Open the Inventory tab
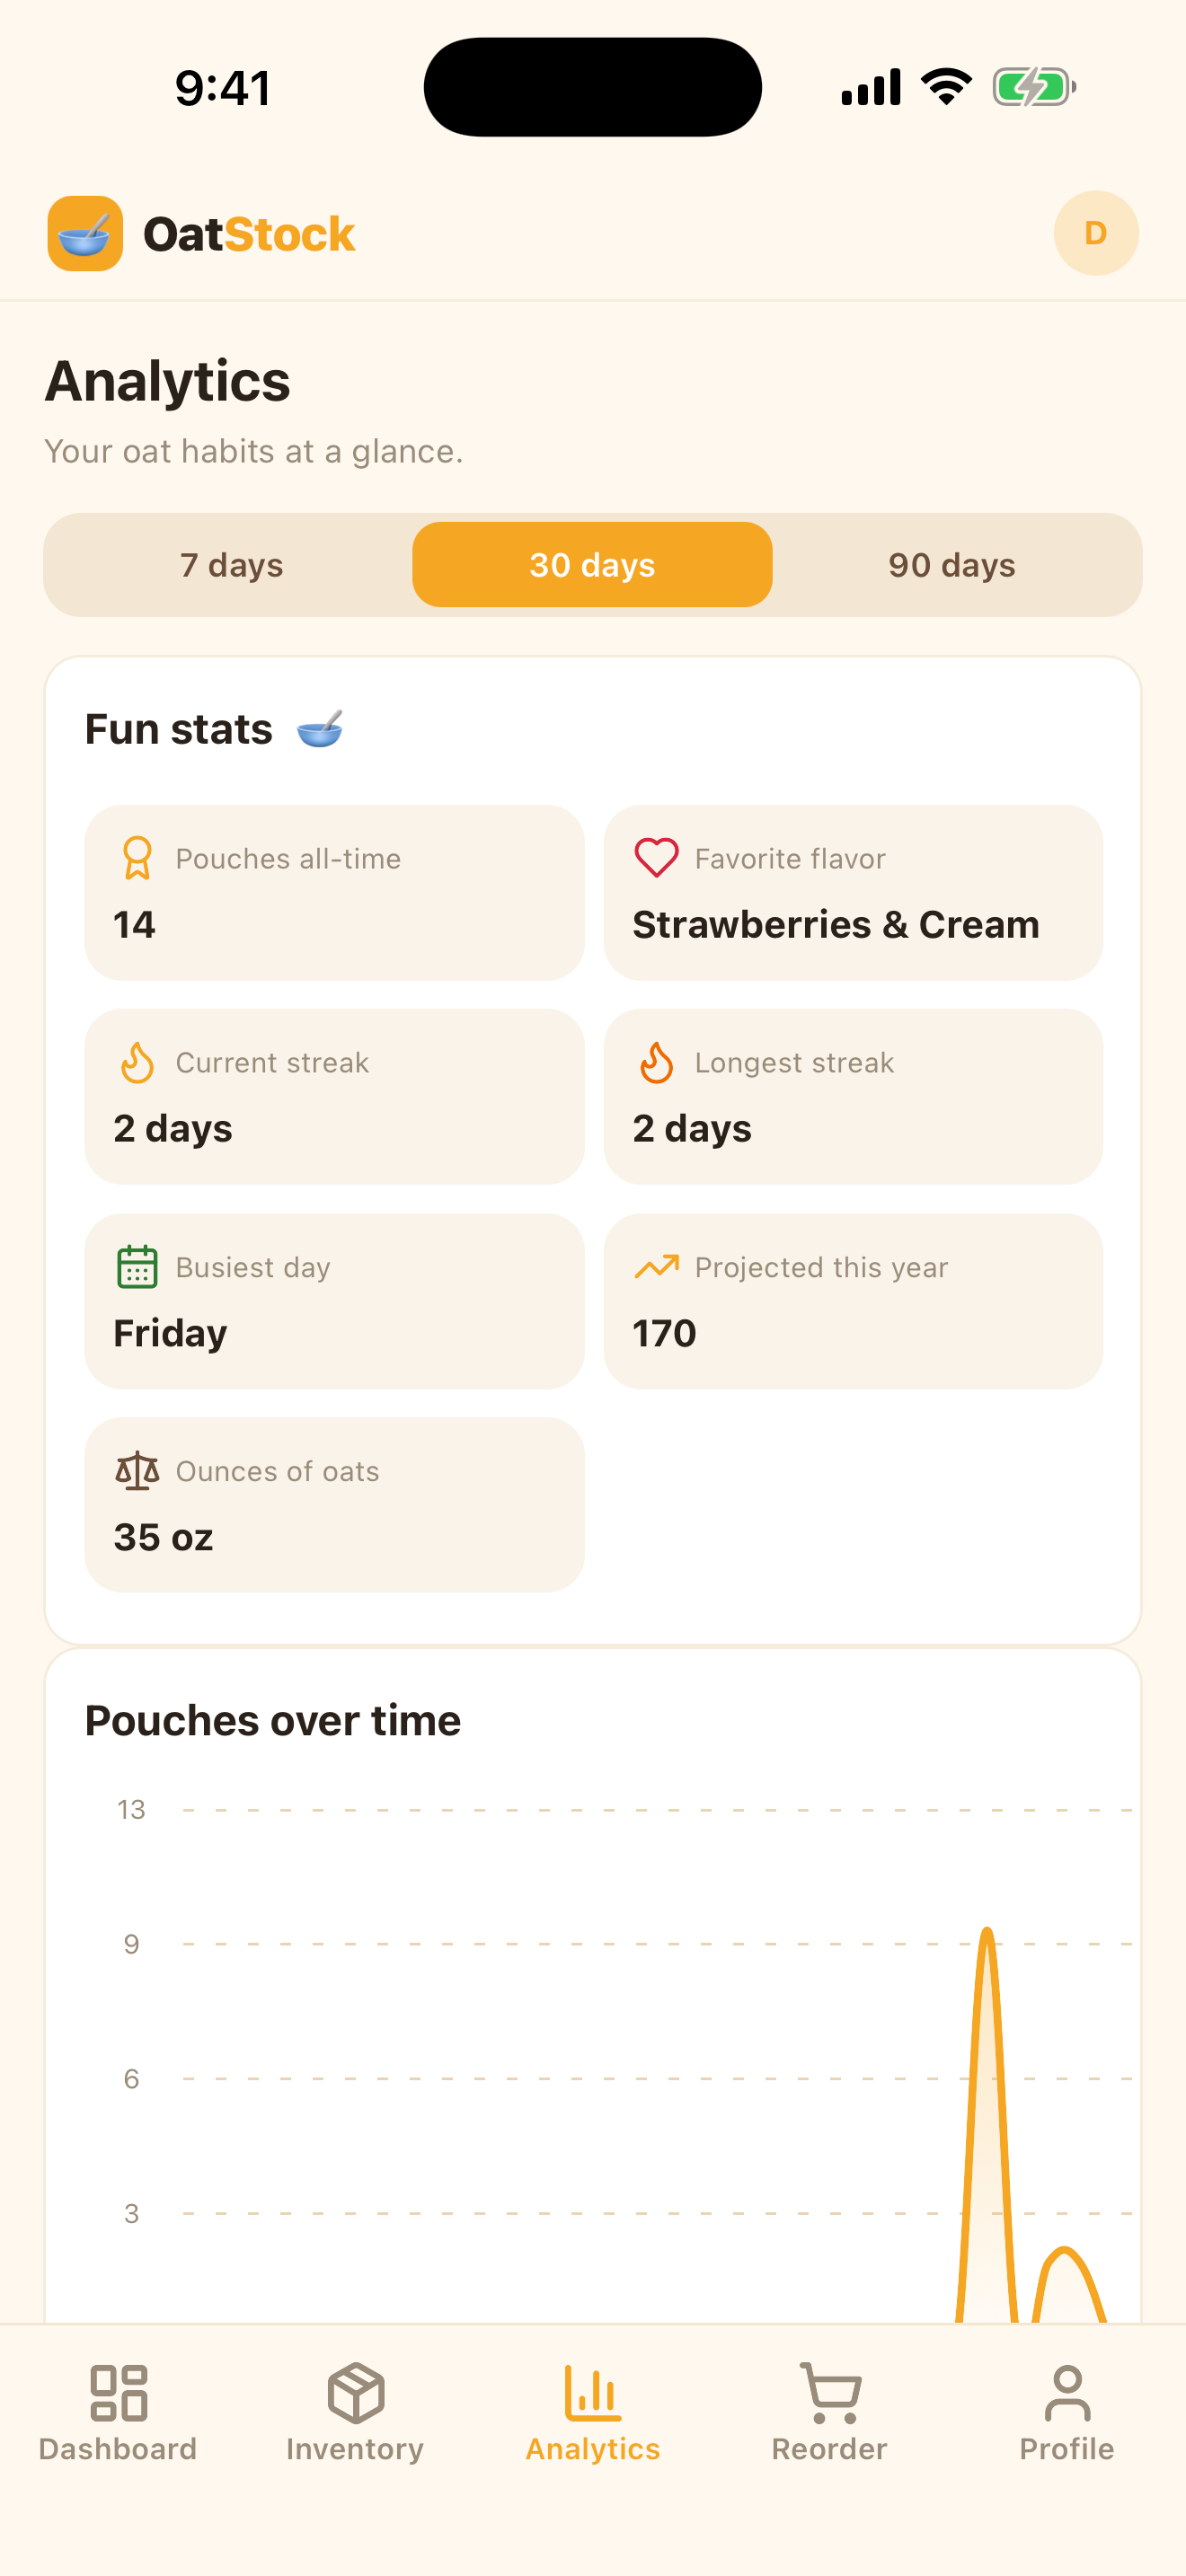This screenshot has height=2576, width=1186. tap(355, 2413)
